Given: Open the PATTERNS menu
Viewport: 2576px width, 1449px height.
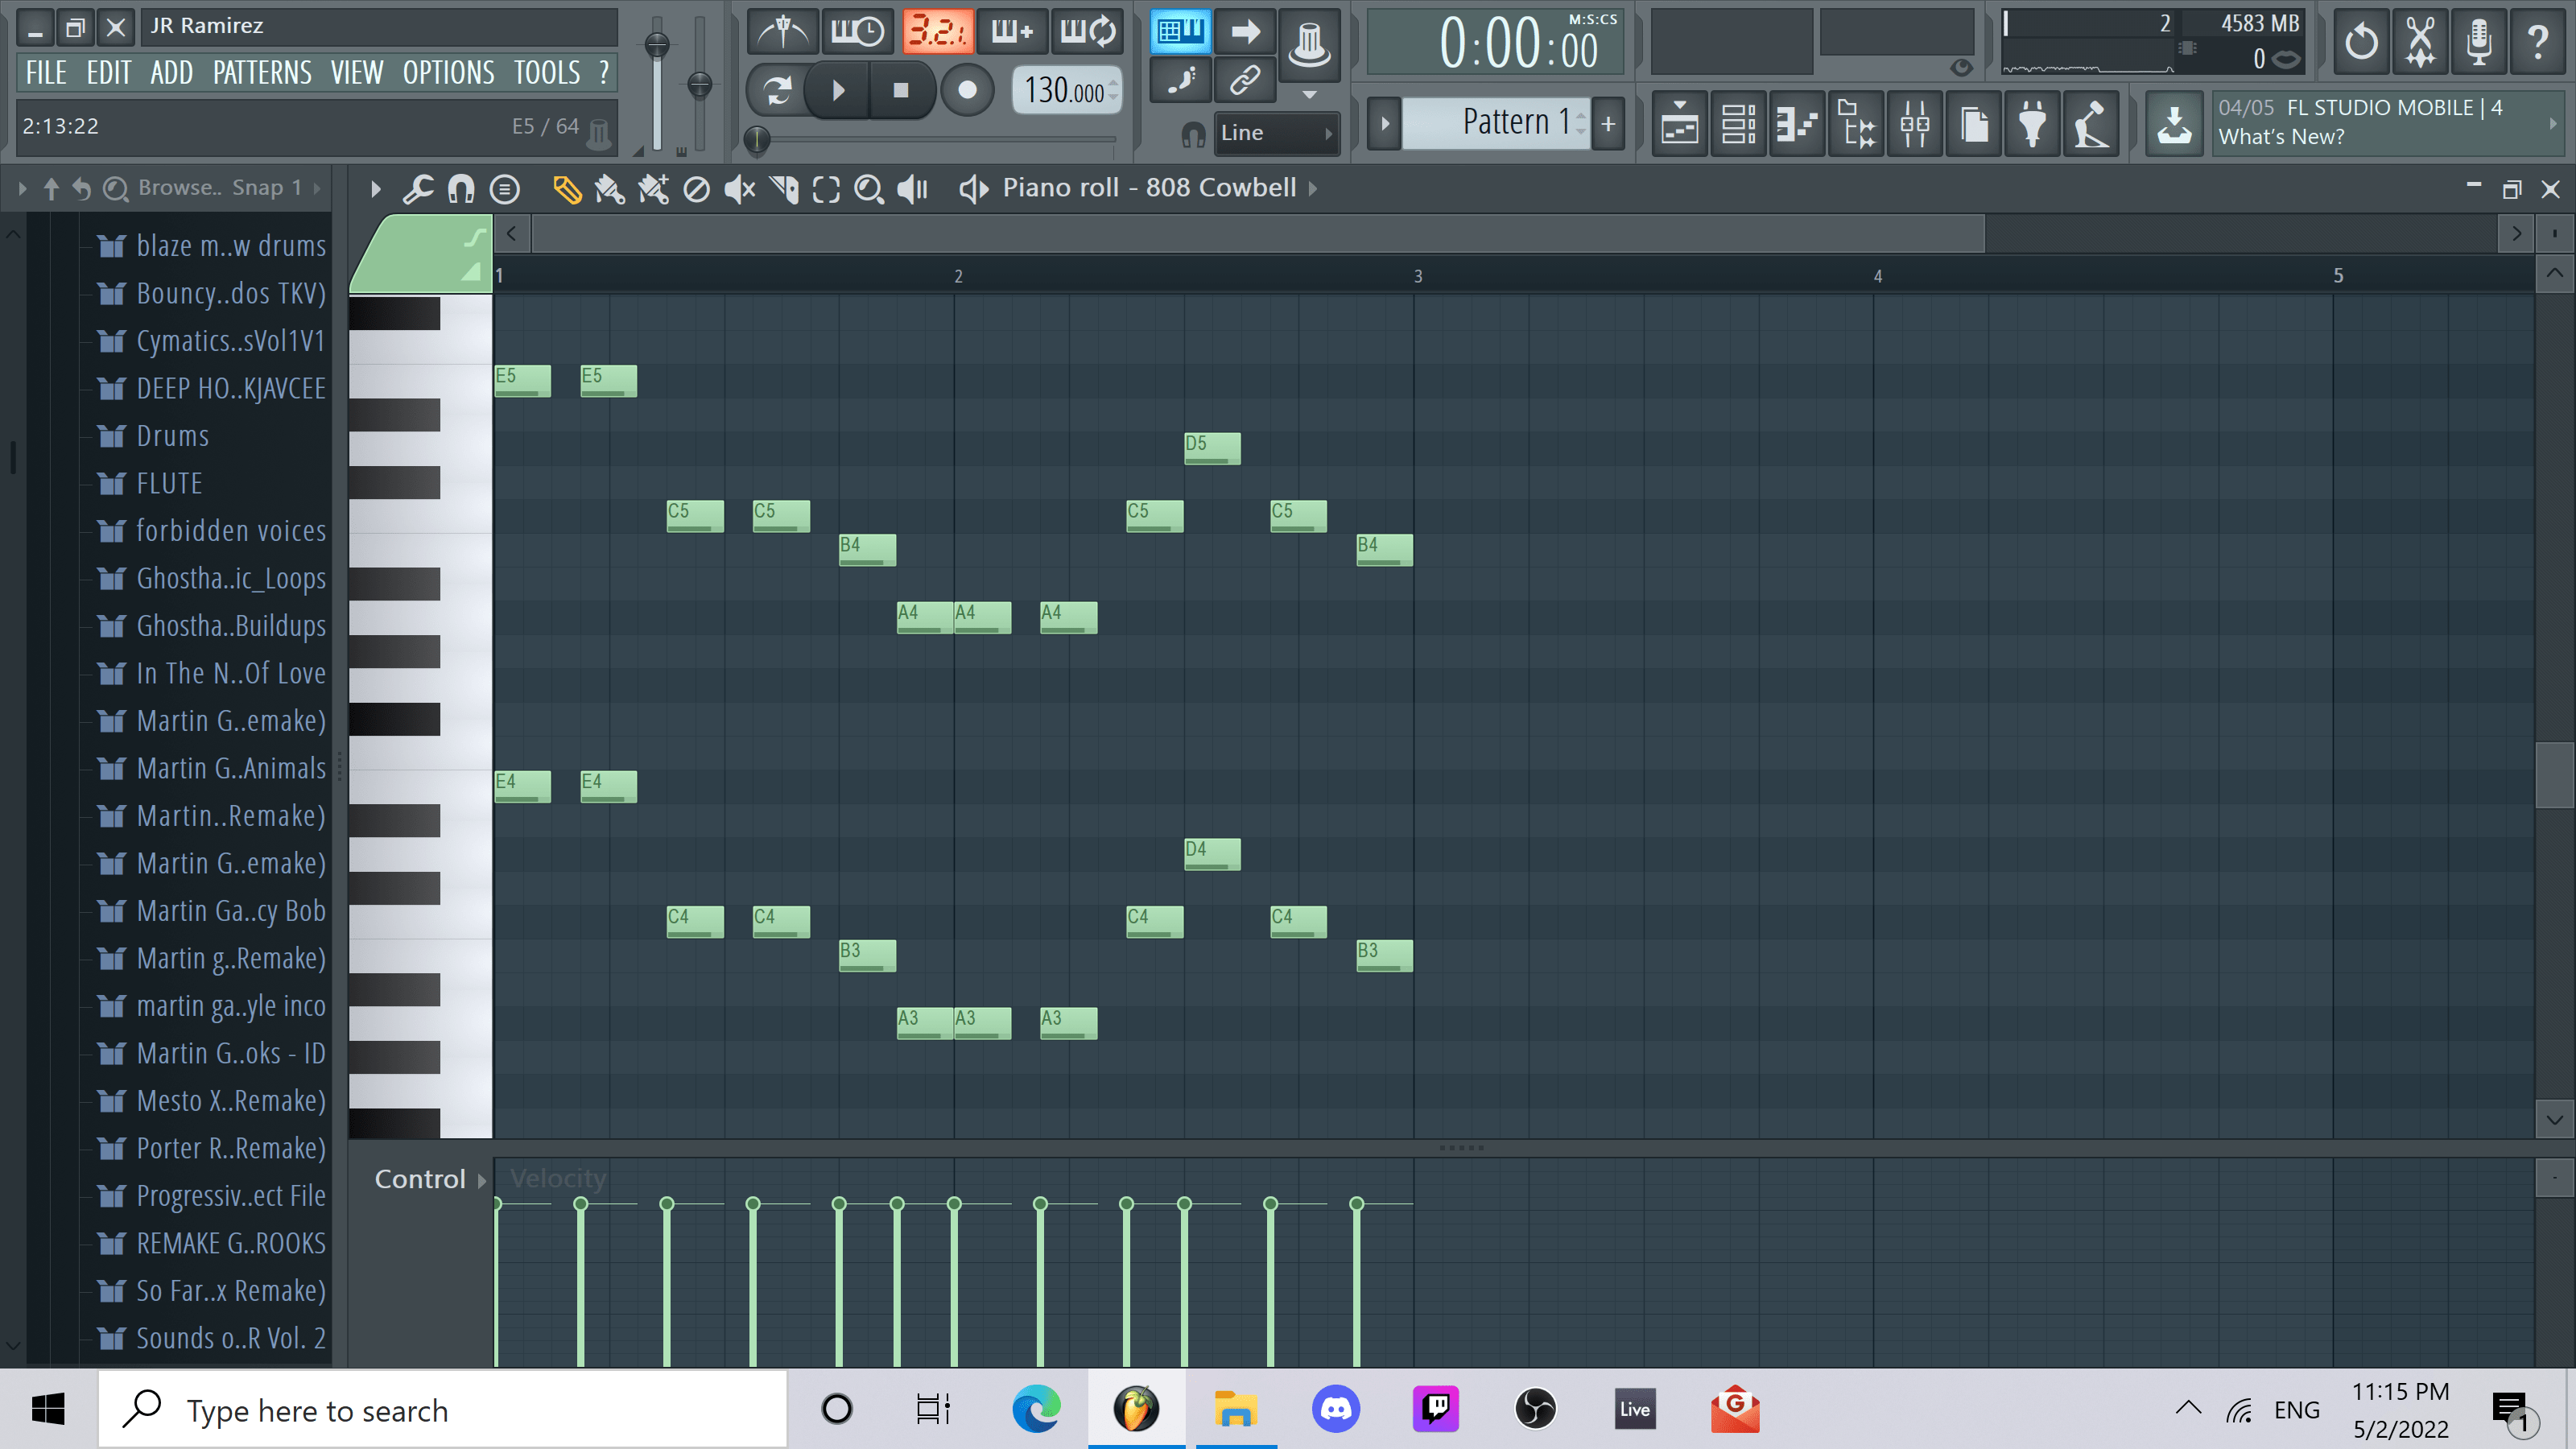Looking at the screenshot, I should coord(262,71).
